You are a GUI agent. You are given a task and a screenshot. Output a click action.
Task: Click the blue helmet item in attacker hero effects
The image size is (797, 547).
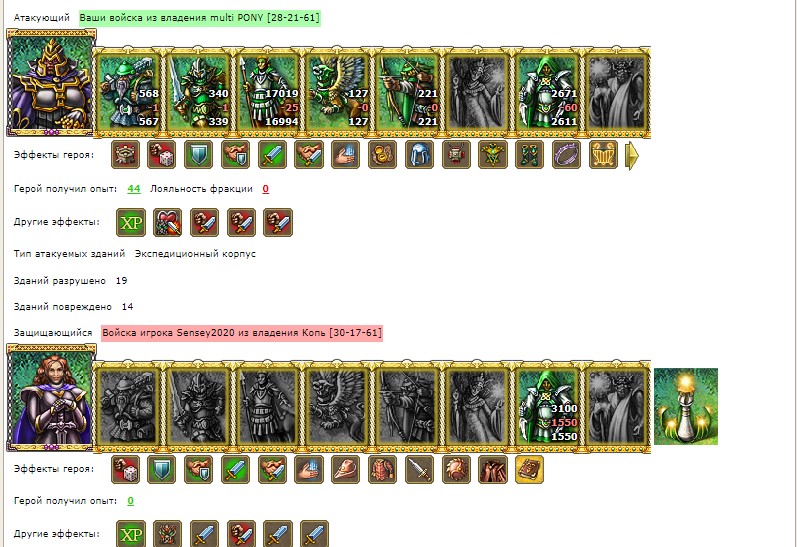click(419, 155)
